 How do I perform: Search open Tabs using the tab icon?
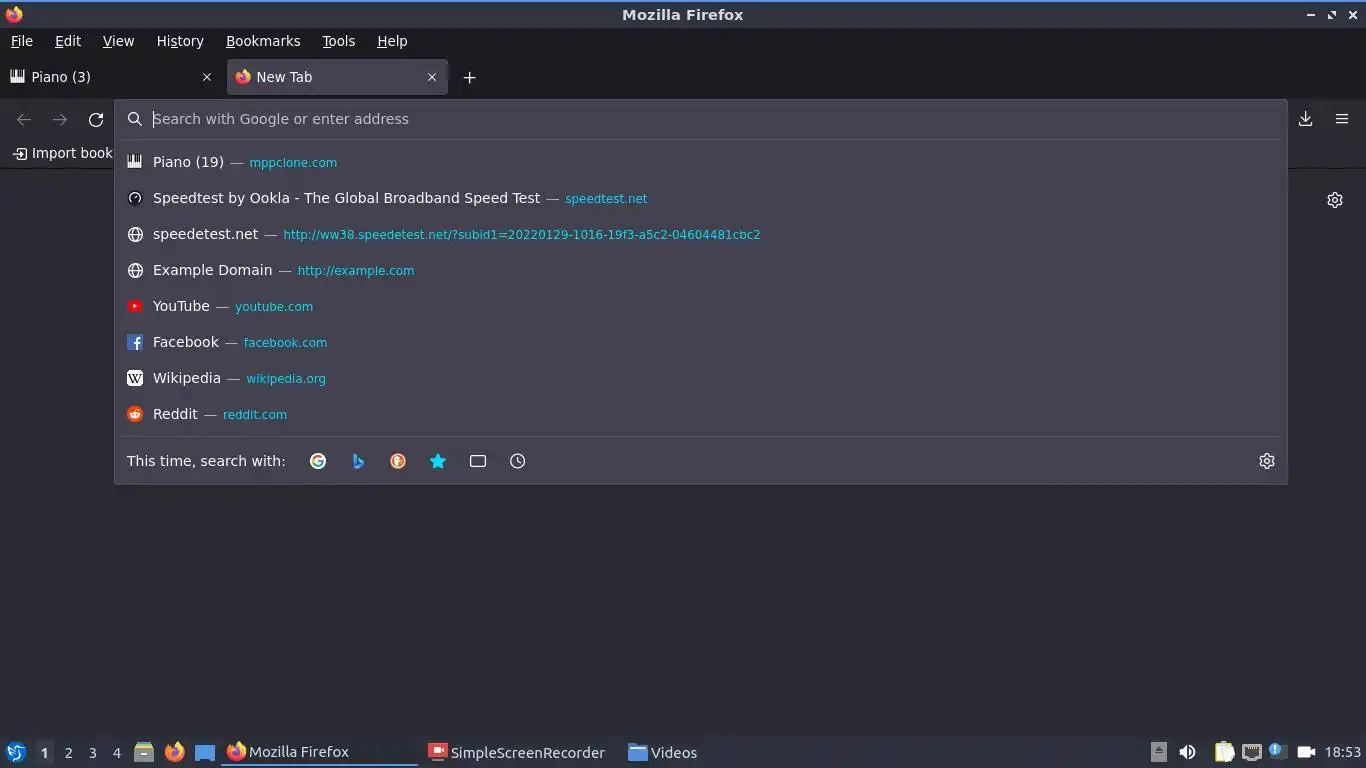click(478, 461)
